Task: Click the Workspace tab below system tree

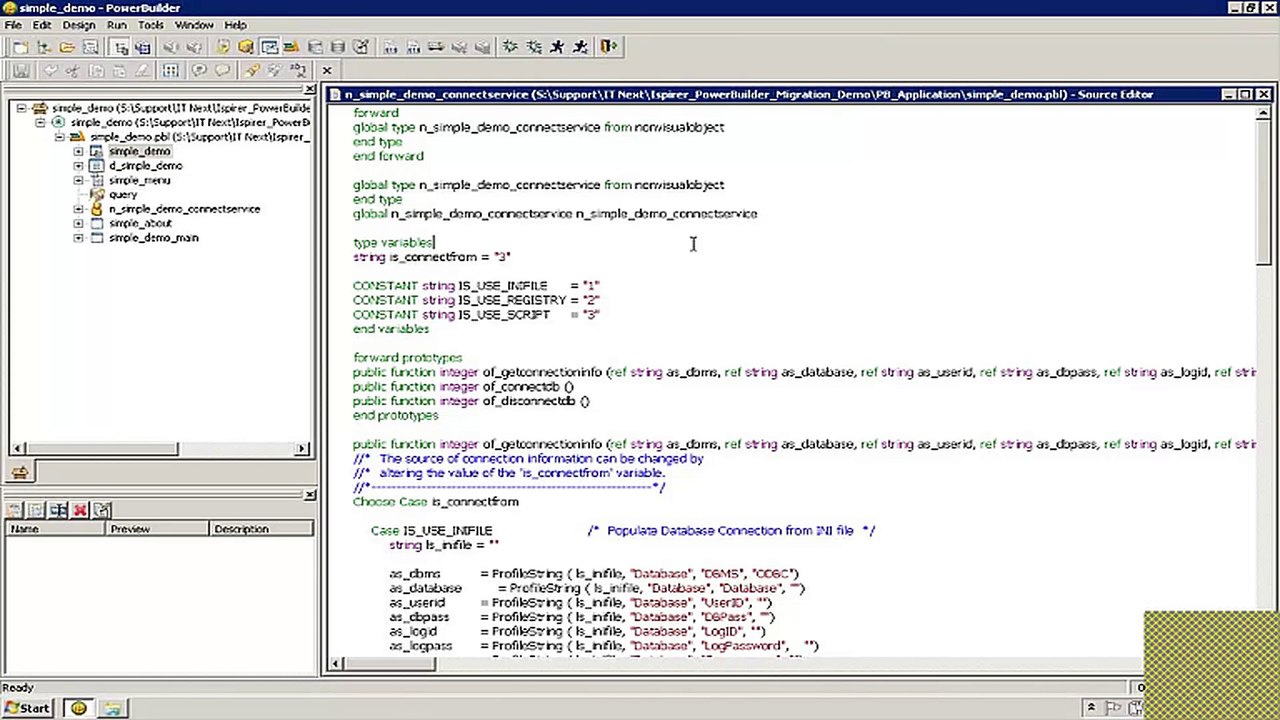Action: pos(20,473)
